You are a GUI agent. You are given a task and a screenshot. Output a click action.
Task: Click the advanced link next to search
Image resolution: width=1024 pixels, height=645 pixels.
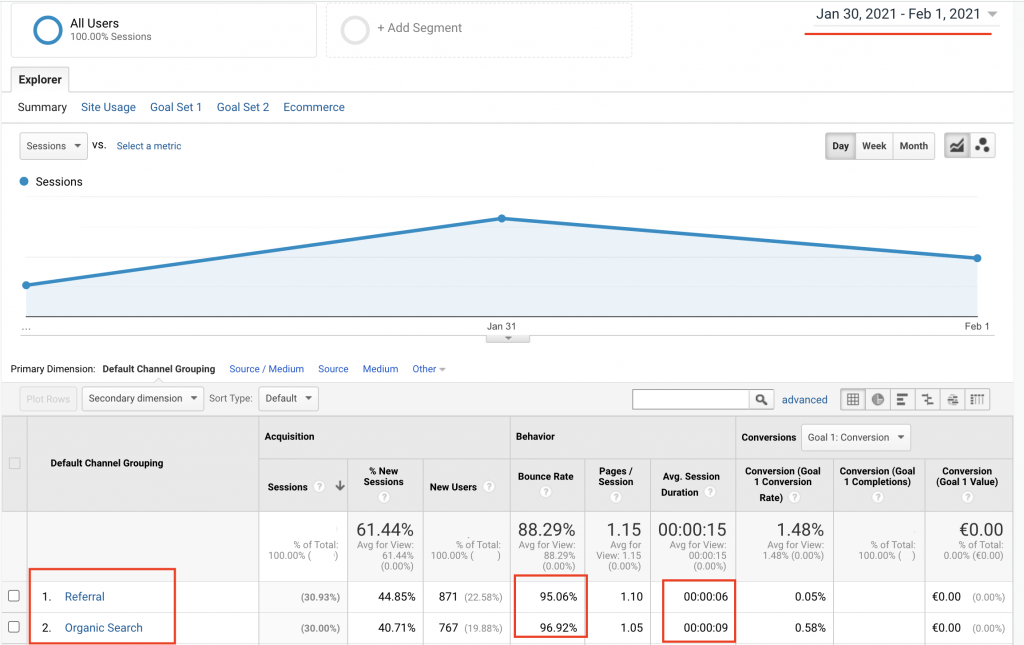tap(804, 399)
